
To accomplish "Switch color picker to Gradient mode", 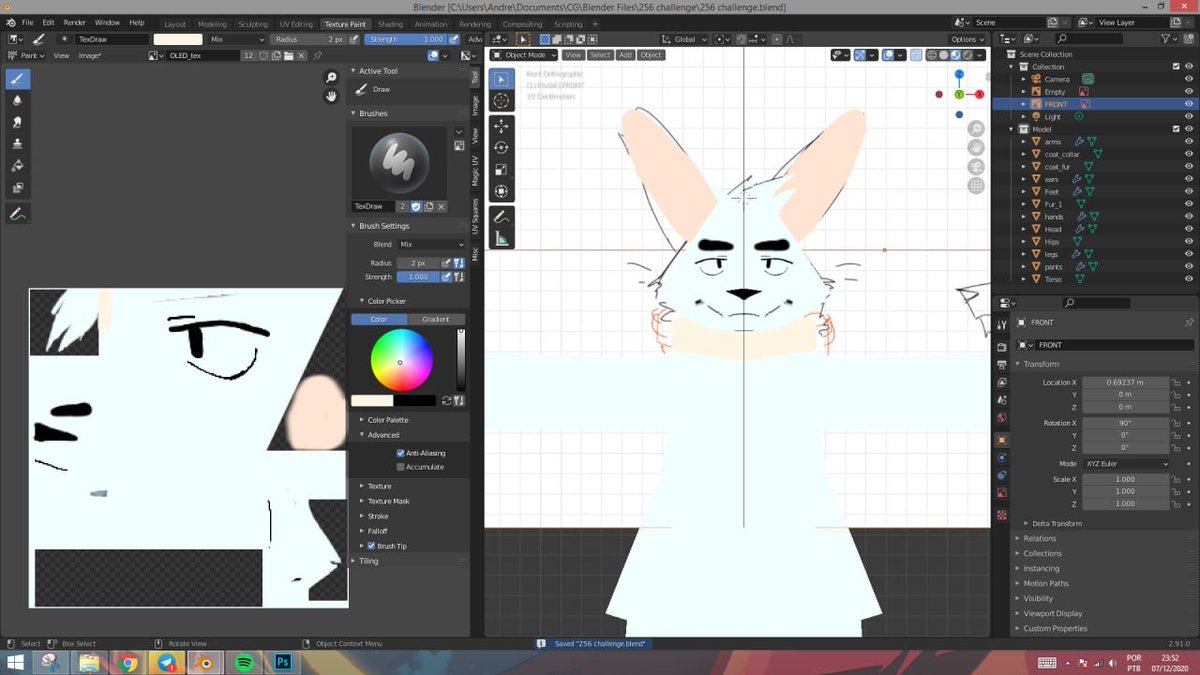I will pyautogui.click(x=436, y=319).
